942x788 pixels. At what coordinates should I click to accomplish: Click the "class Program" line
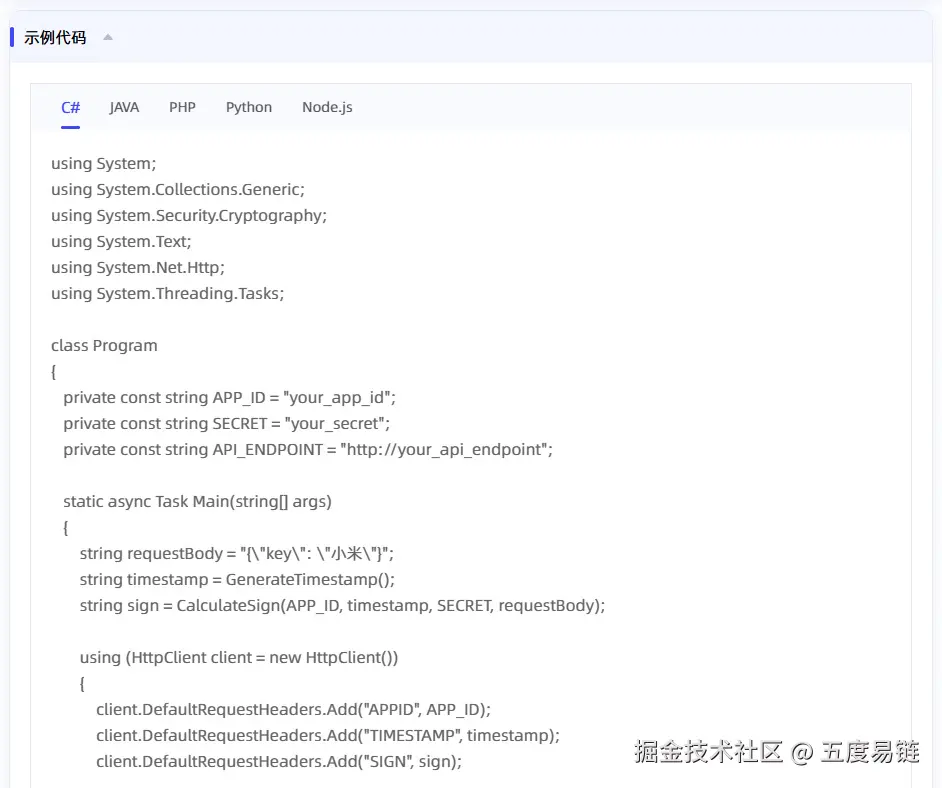[x=104, y=346]
